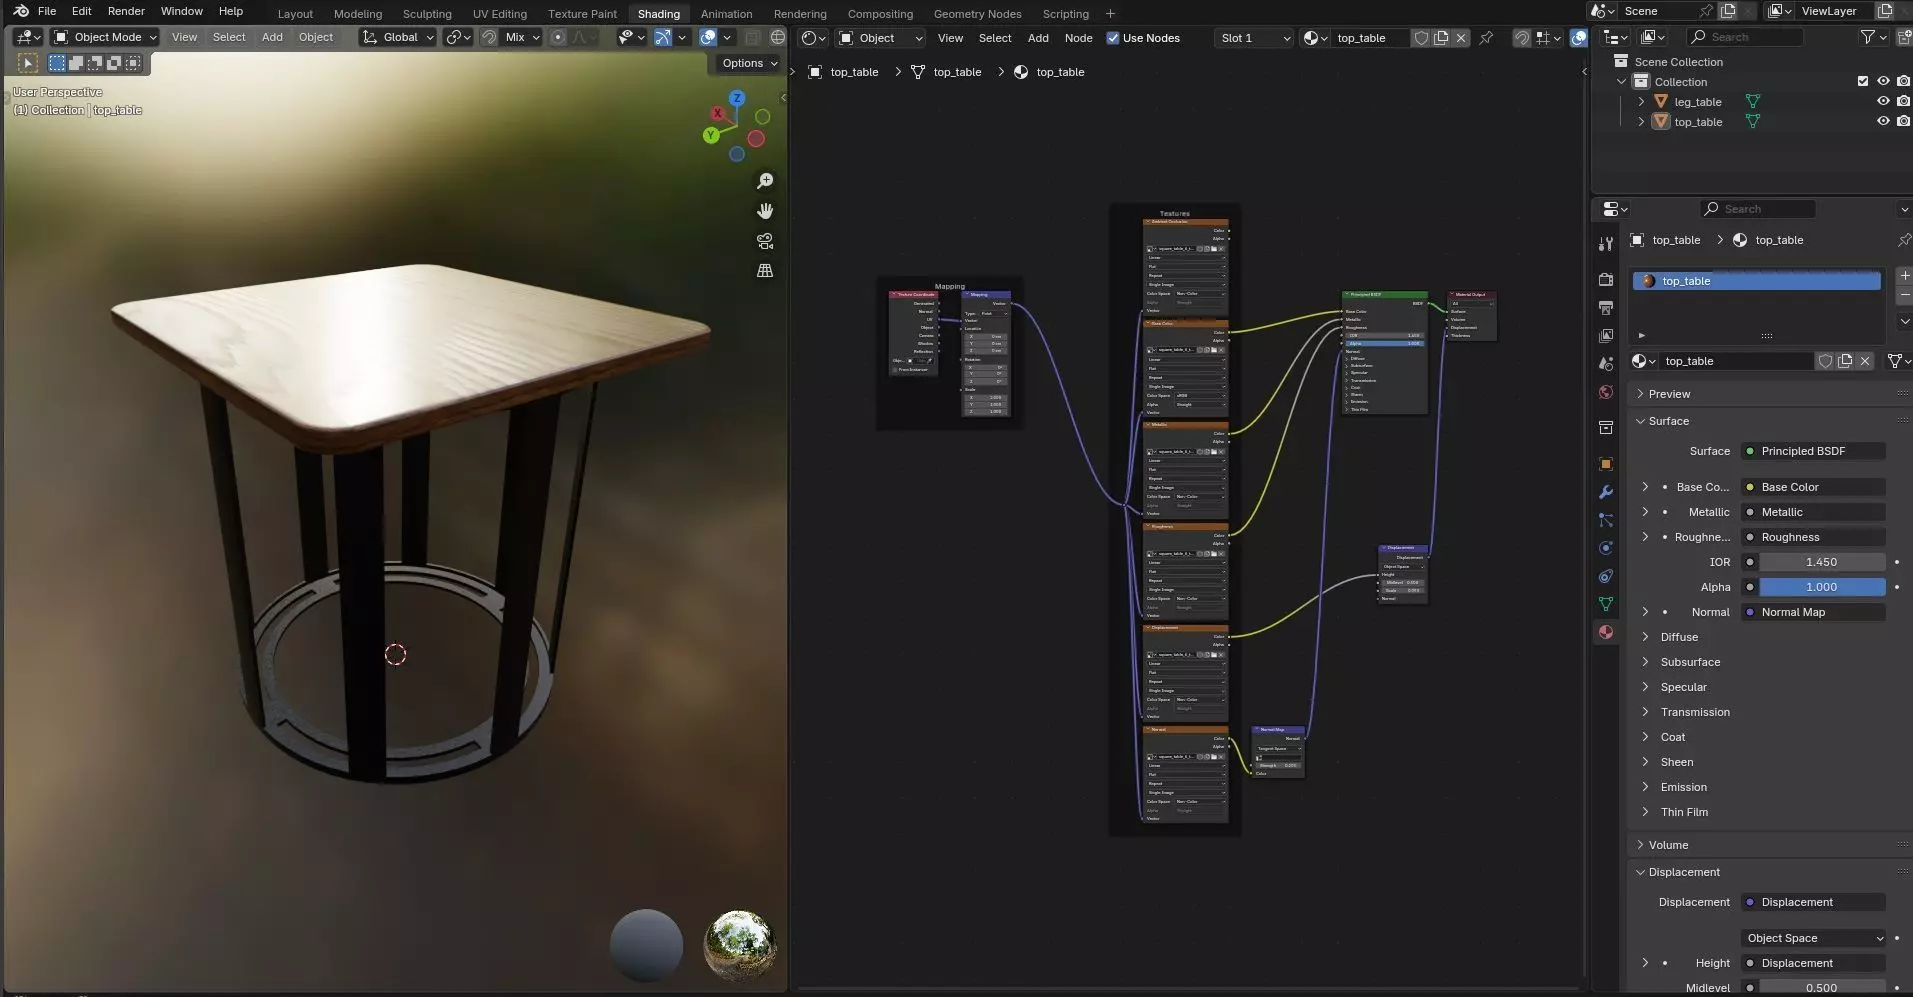1913x997 pixels.
Task: Open Object Space displacement dropdown
Action: (x=1813, y=938)
